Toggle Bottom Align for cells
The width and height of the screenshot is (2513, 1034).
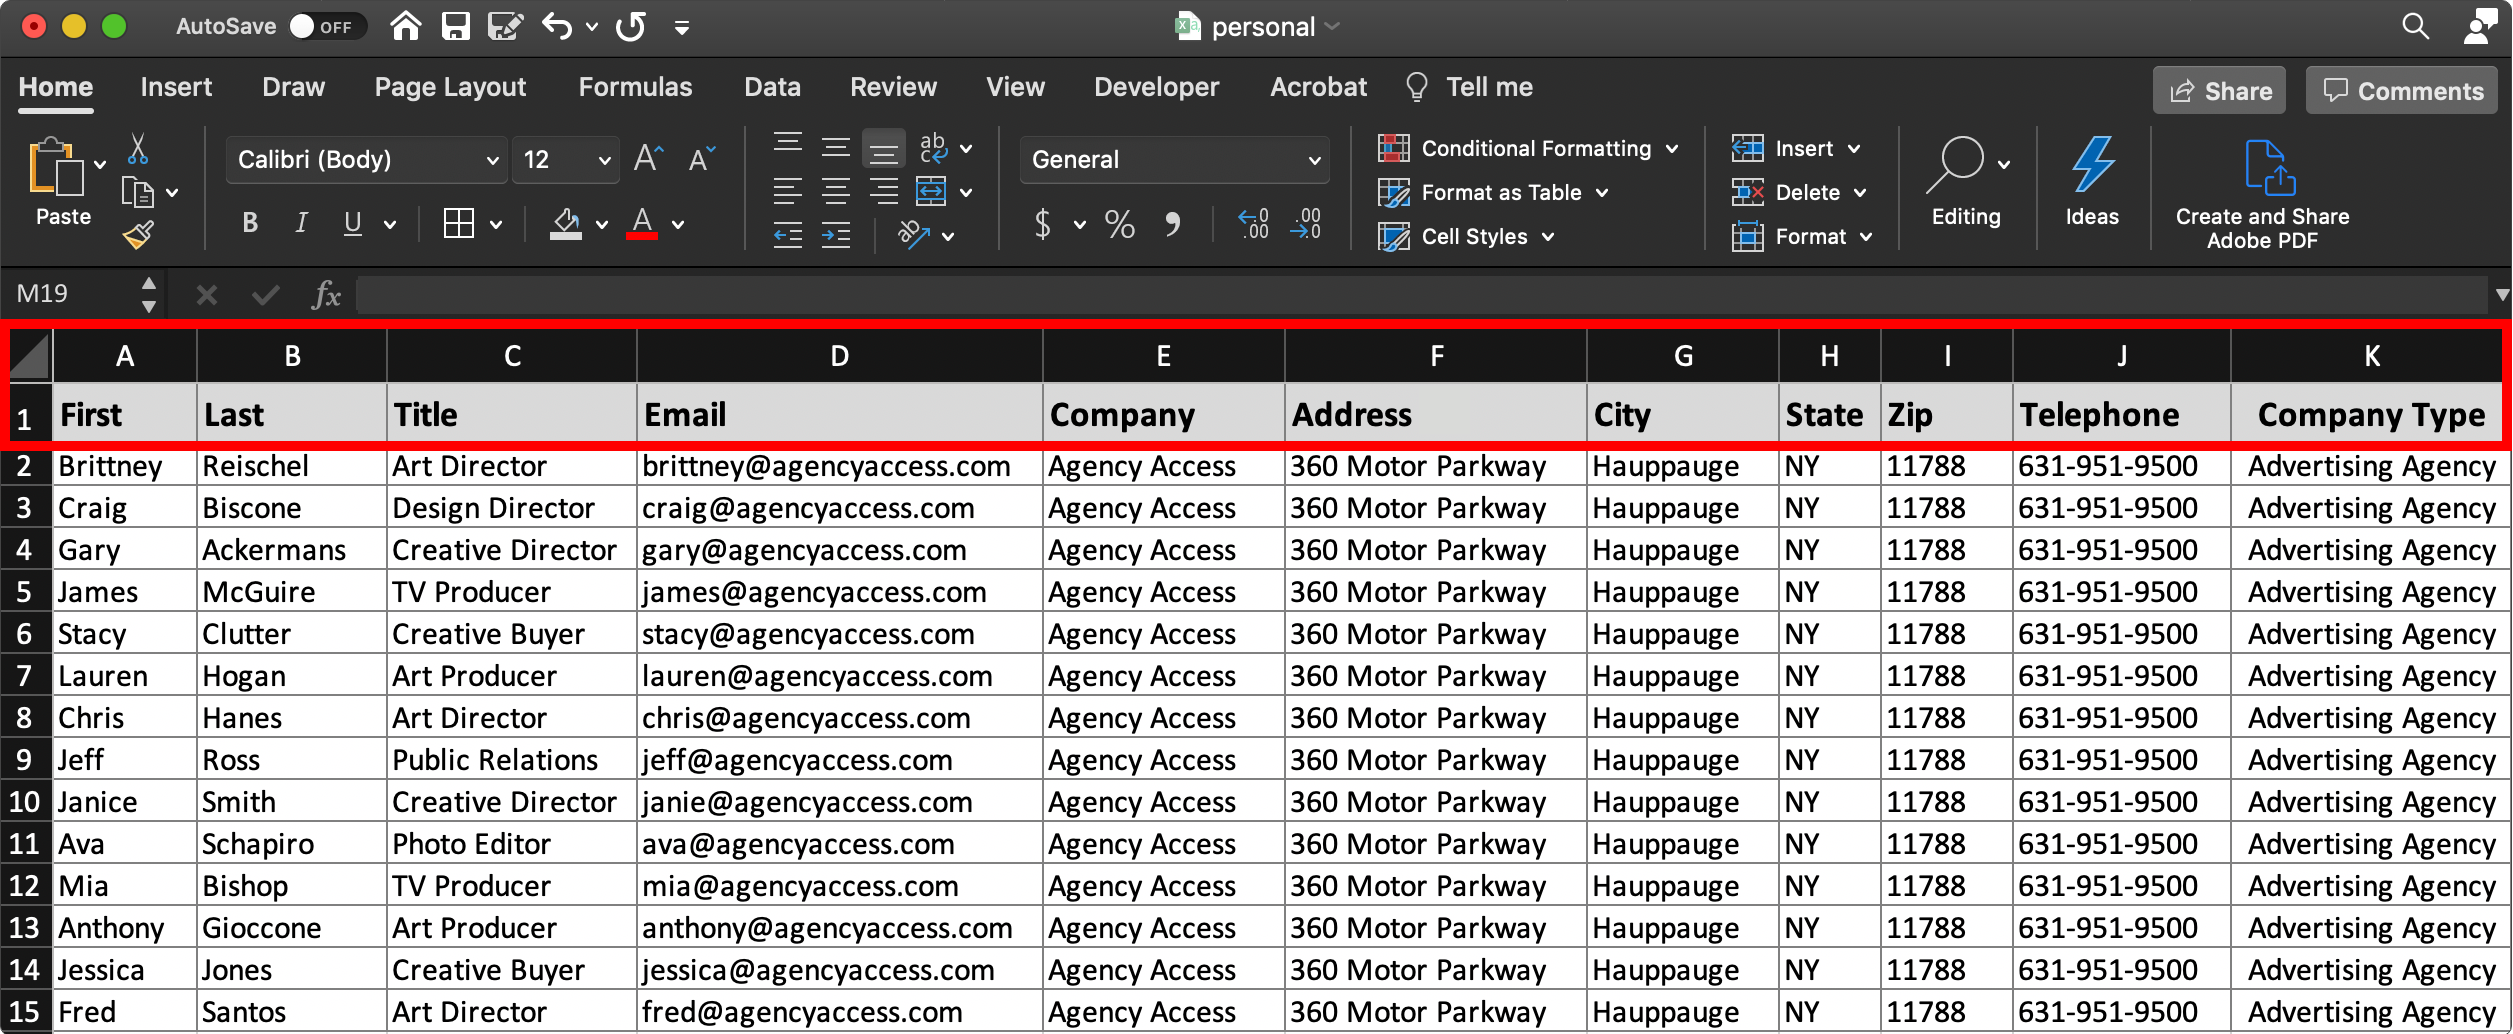[884, 149]
